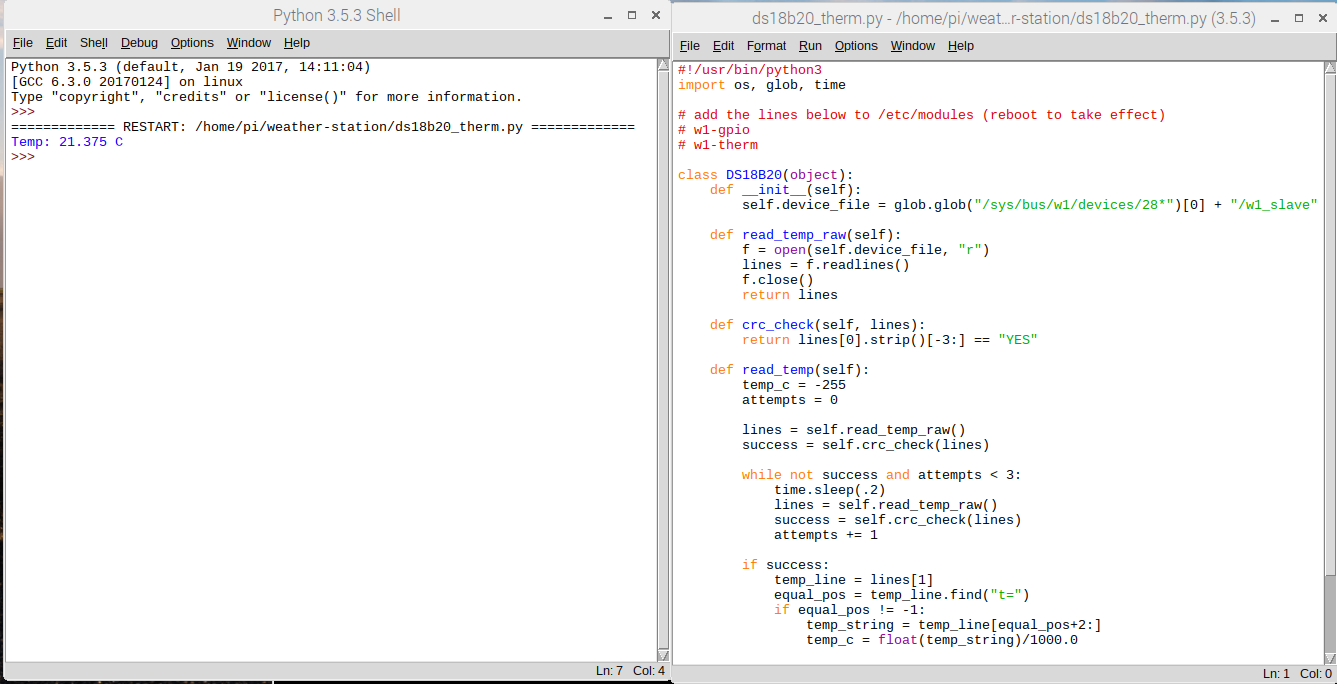Click the 'Temp: 21.375 C' output line
Viewport: 1337px width, 684px height.
pos(67,142)
